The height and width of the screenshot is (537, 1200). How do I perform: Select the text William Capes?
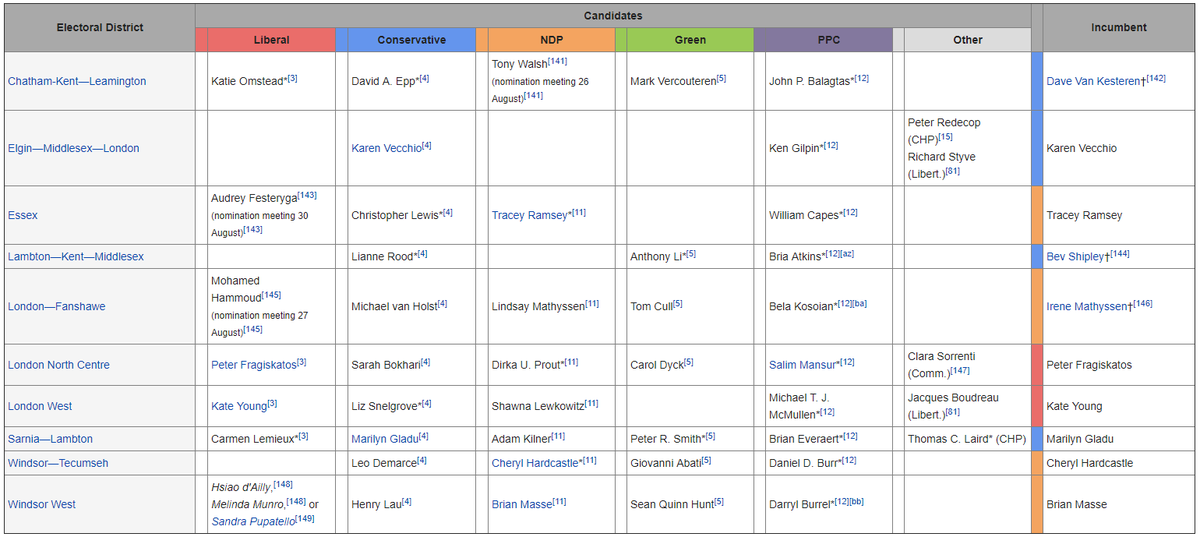coord(803,215)
